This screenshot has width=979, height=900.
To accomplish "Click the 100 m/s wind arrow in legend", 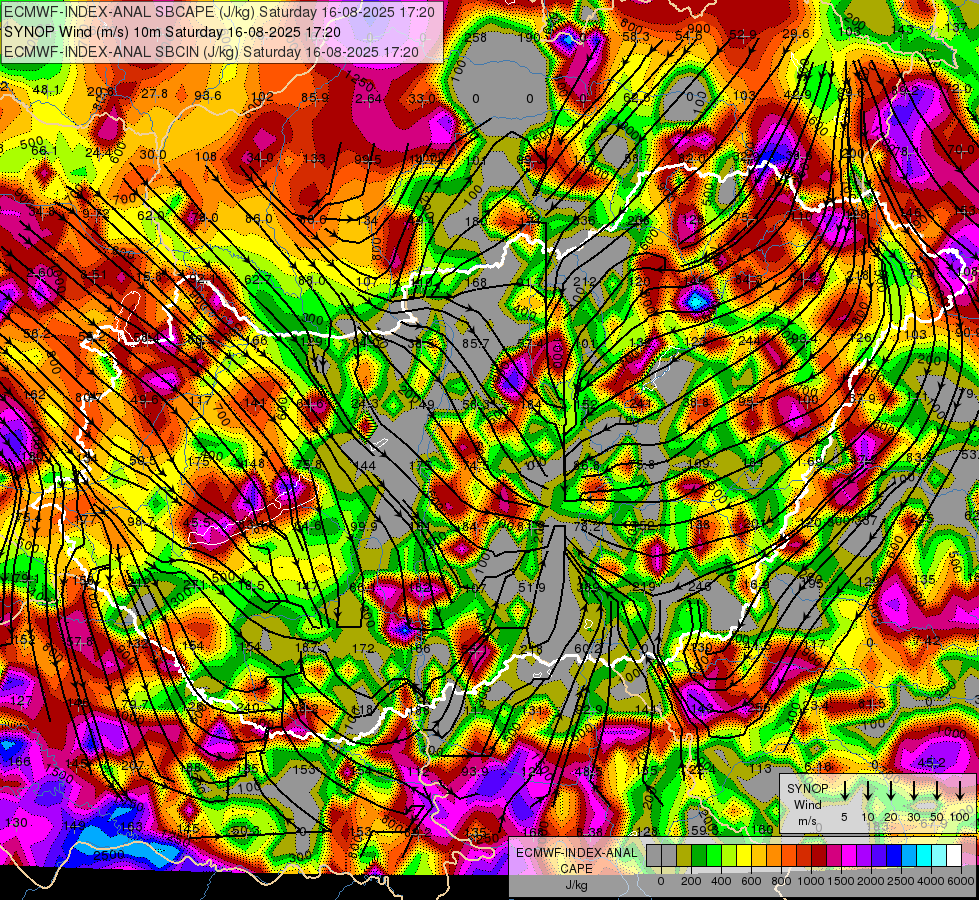I will pos(960,790).
